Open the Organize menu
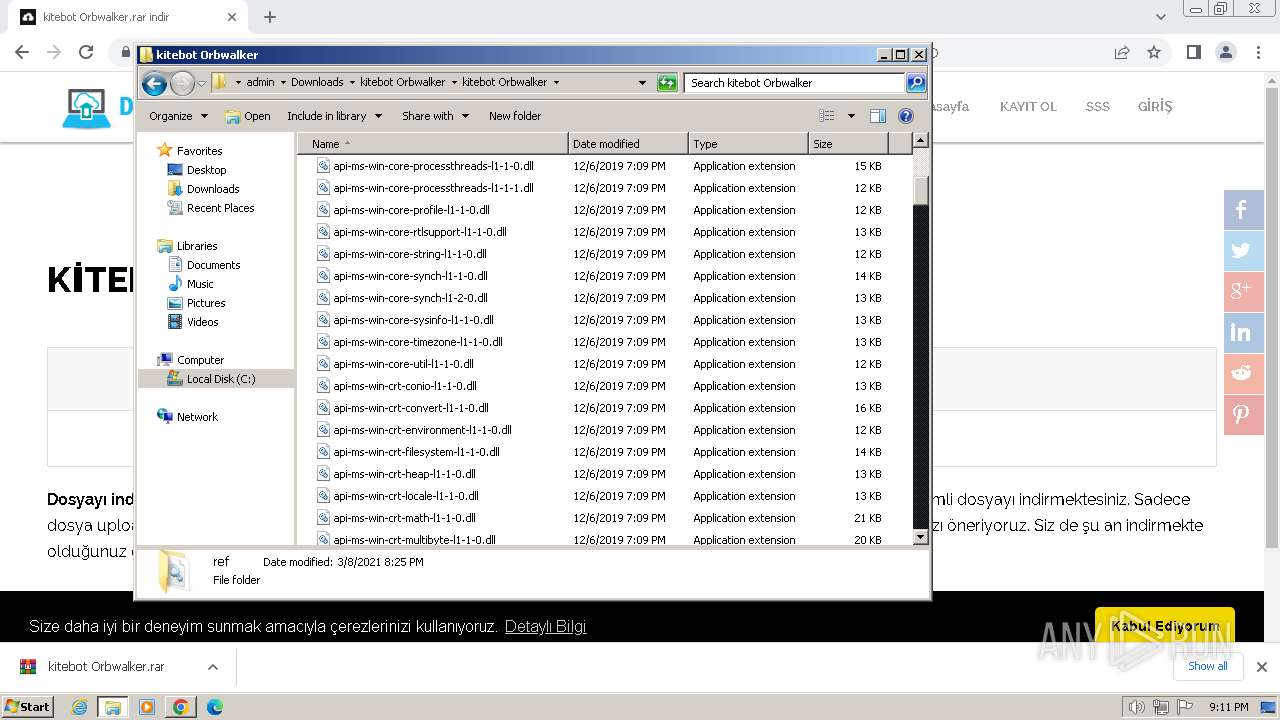 tap(178, 116)
